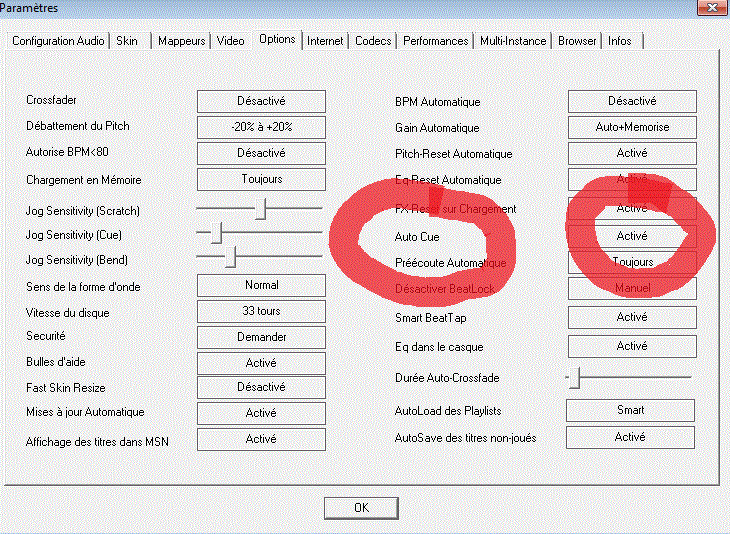Switch to the Infos tab

pos(619,41)
